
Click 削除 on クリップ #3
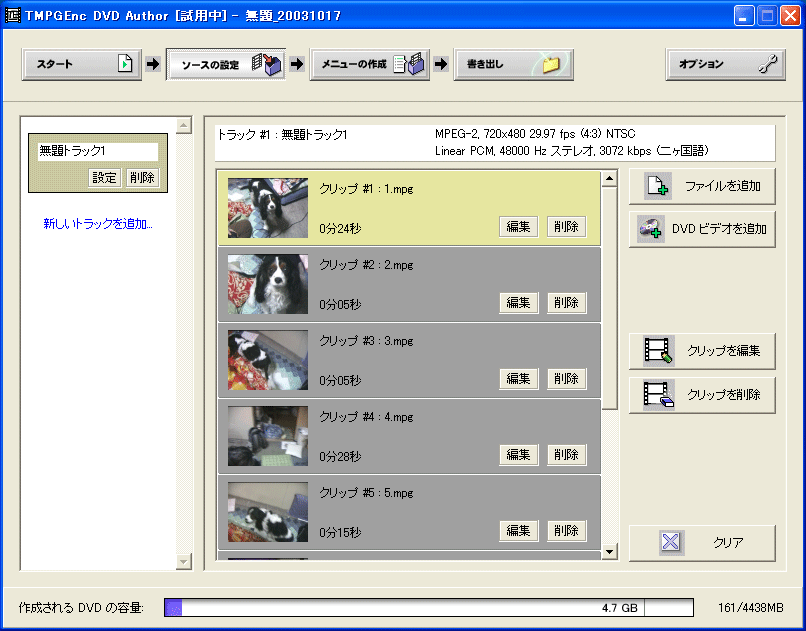[566, 378]
